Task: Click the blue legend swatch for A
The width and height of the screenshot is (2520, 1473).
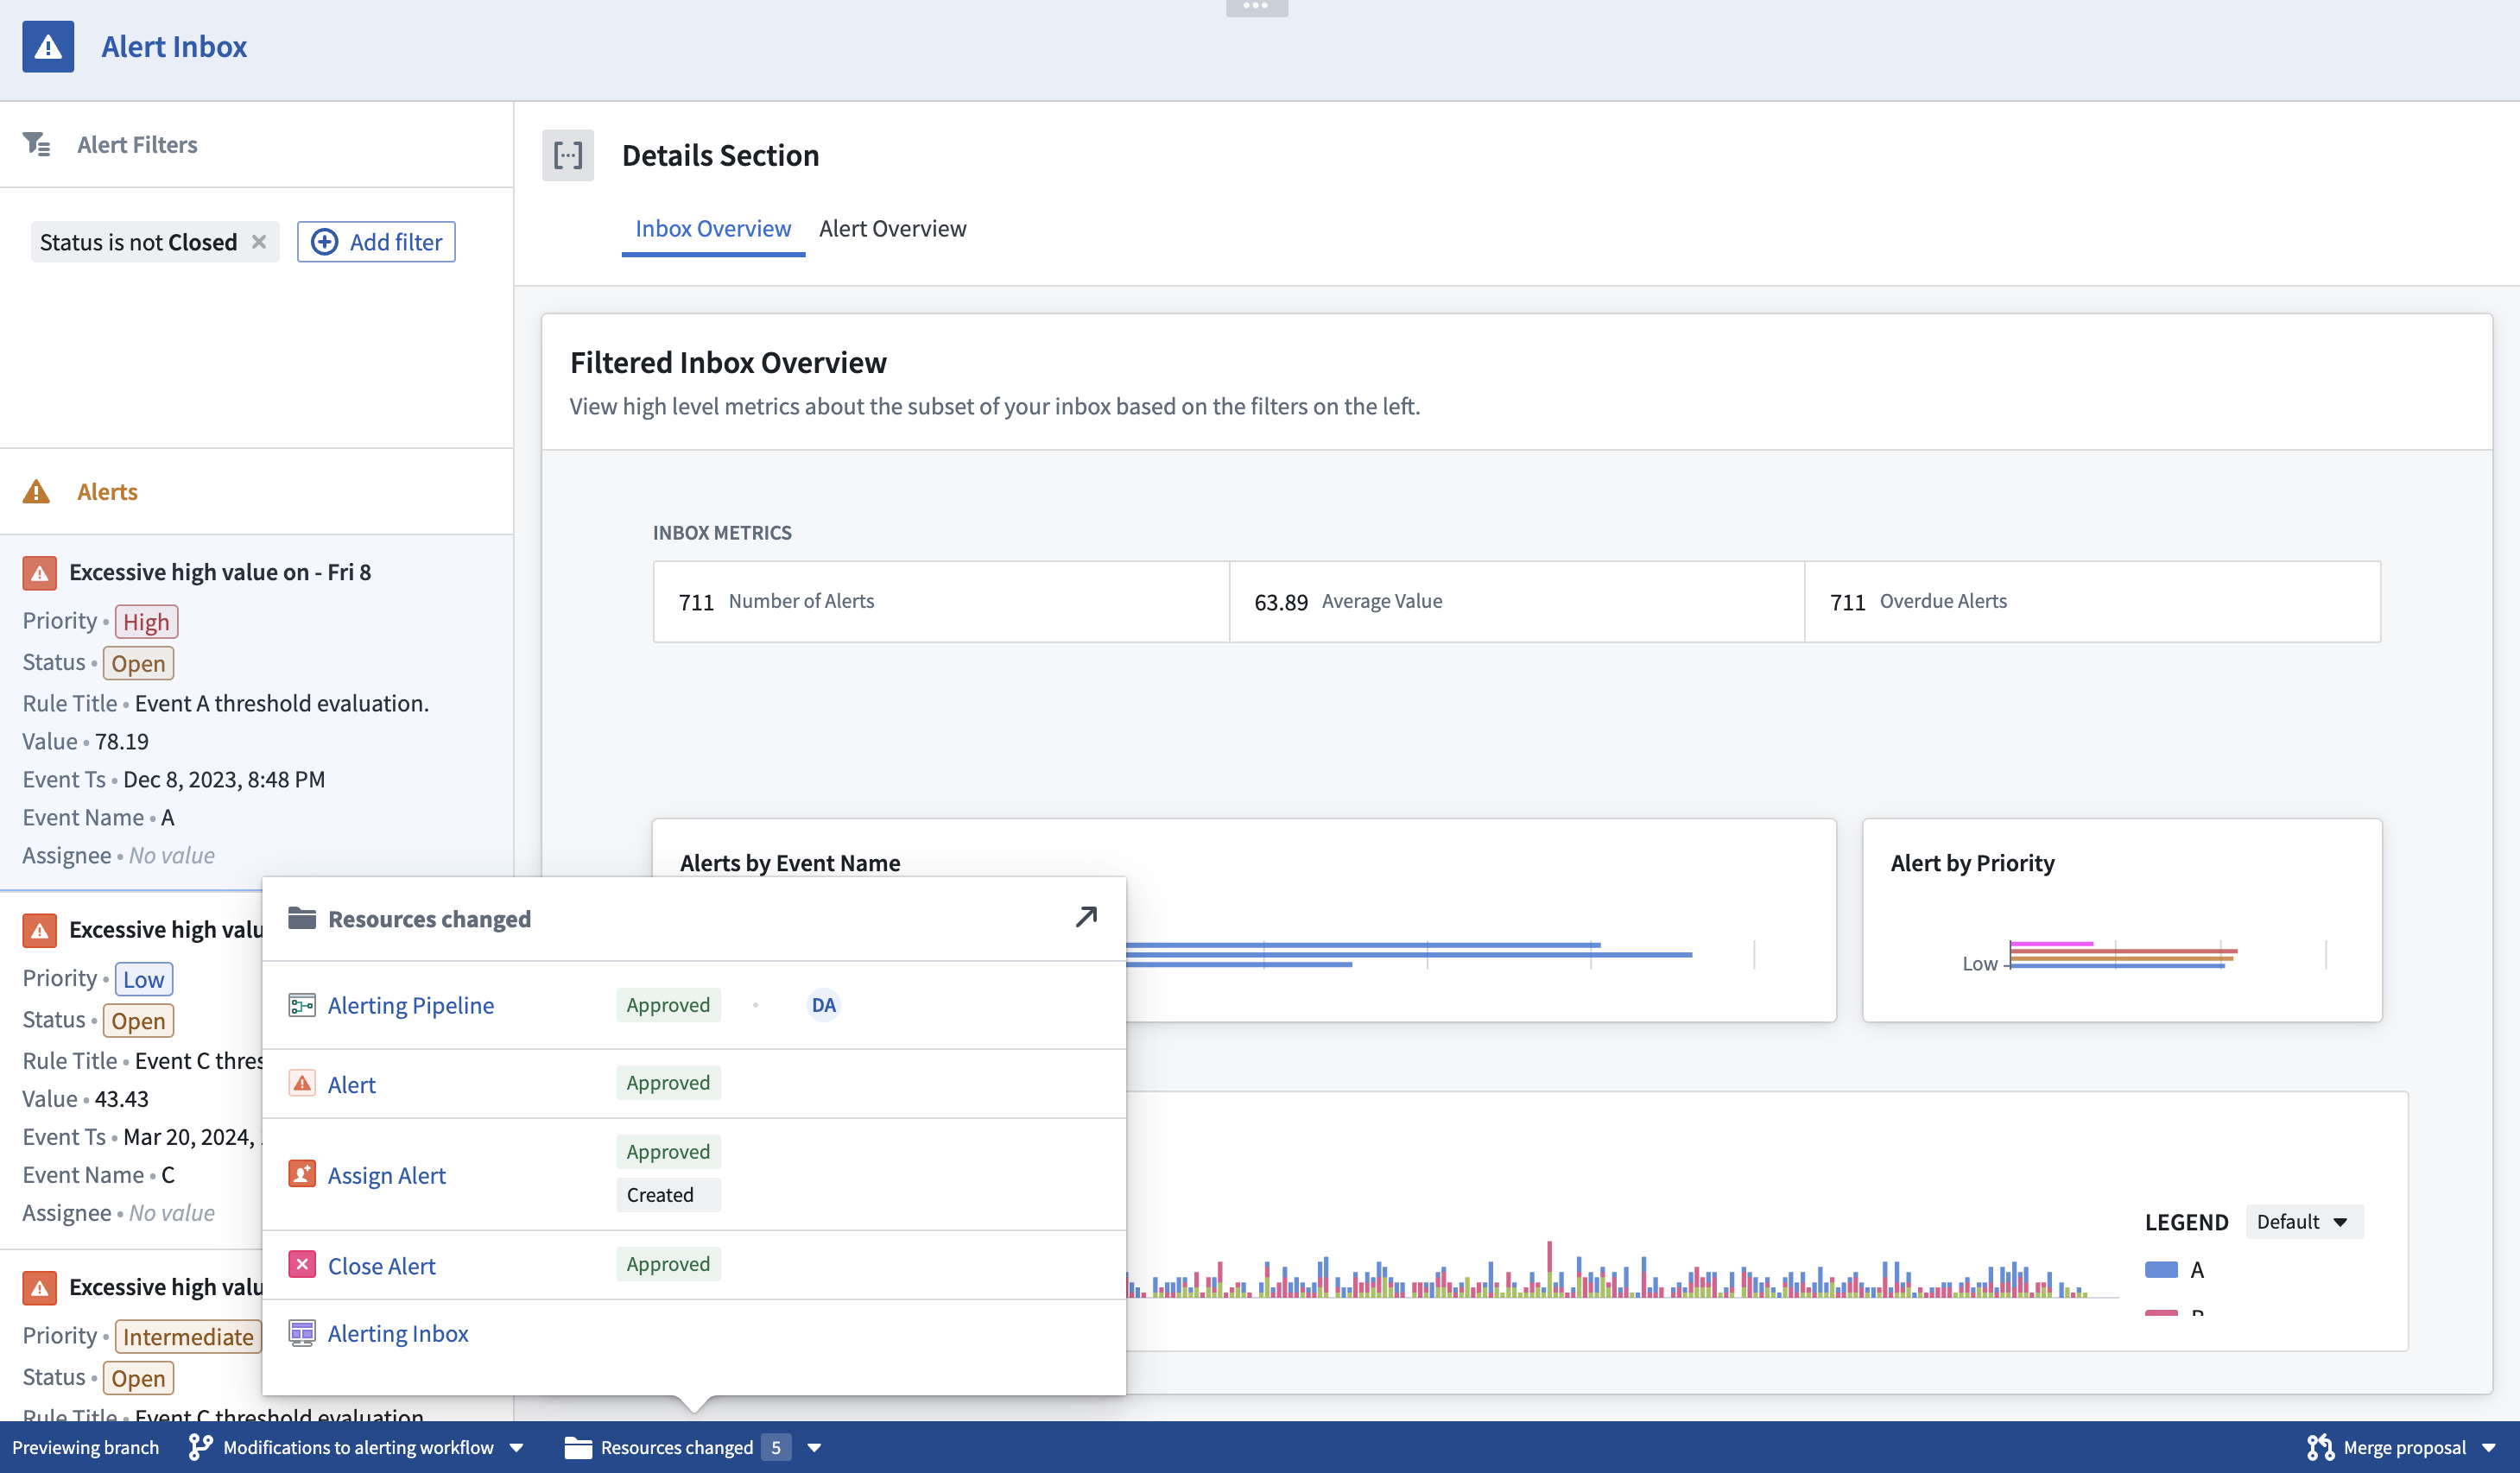Action: [x=2161, y=1269]
